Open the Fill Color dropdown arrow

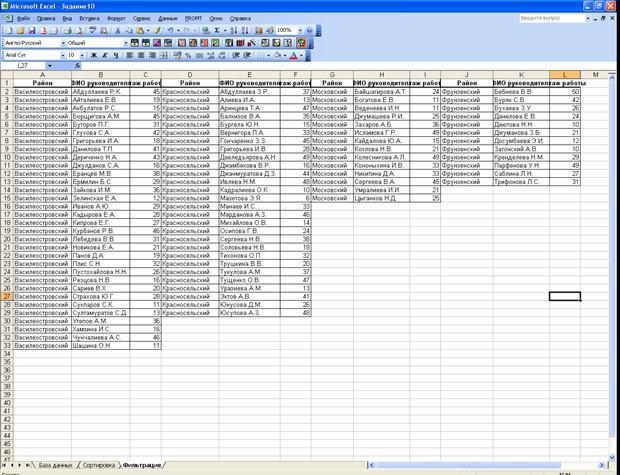coord(285,55)
